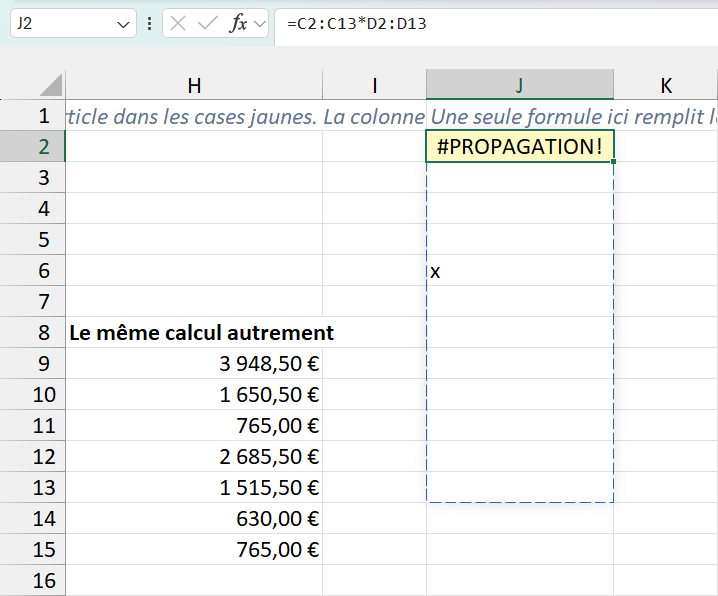Select row 4 header
Screen dimensions: 718x596
pos(33,209)
